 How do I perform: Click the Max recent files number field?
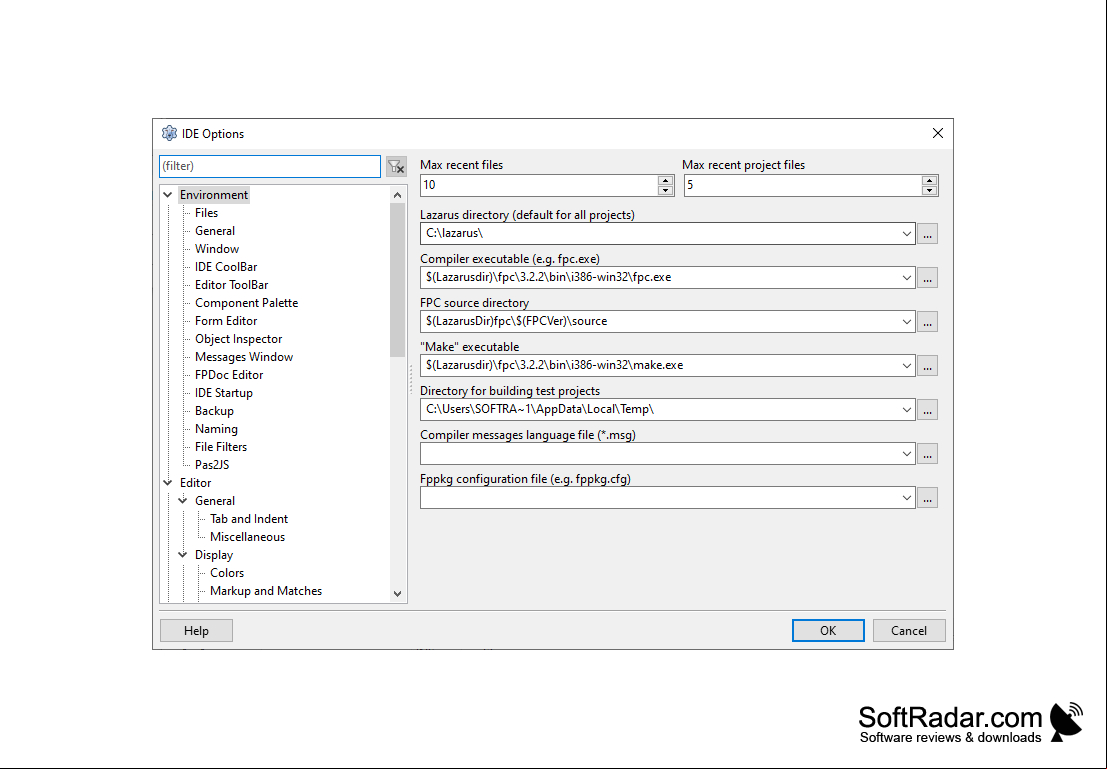coord(539,185)
